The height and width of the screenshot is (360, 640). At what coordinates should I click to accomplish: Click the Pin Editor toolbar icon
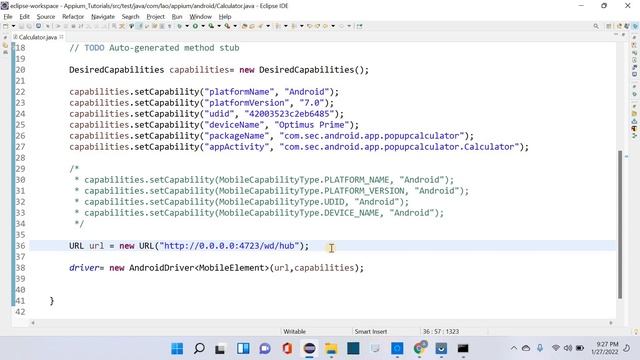[359, 26]
